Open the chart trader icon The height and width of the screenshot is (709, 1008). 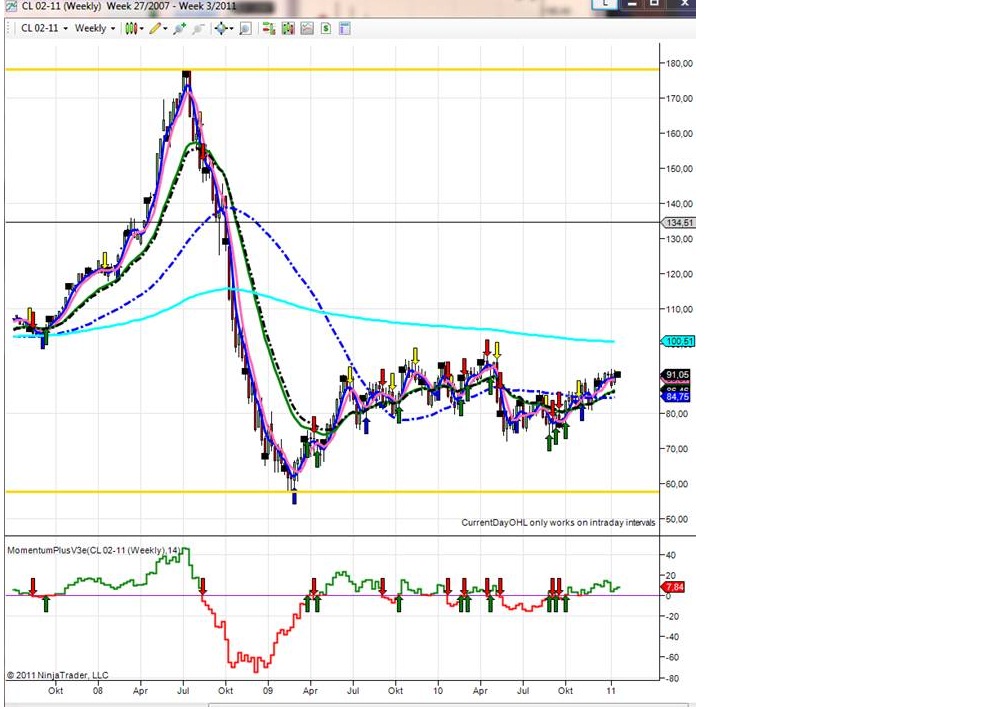click(x=269, y=28)
